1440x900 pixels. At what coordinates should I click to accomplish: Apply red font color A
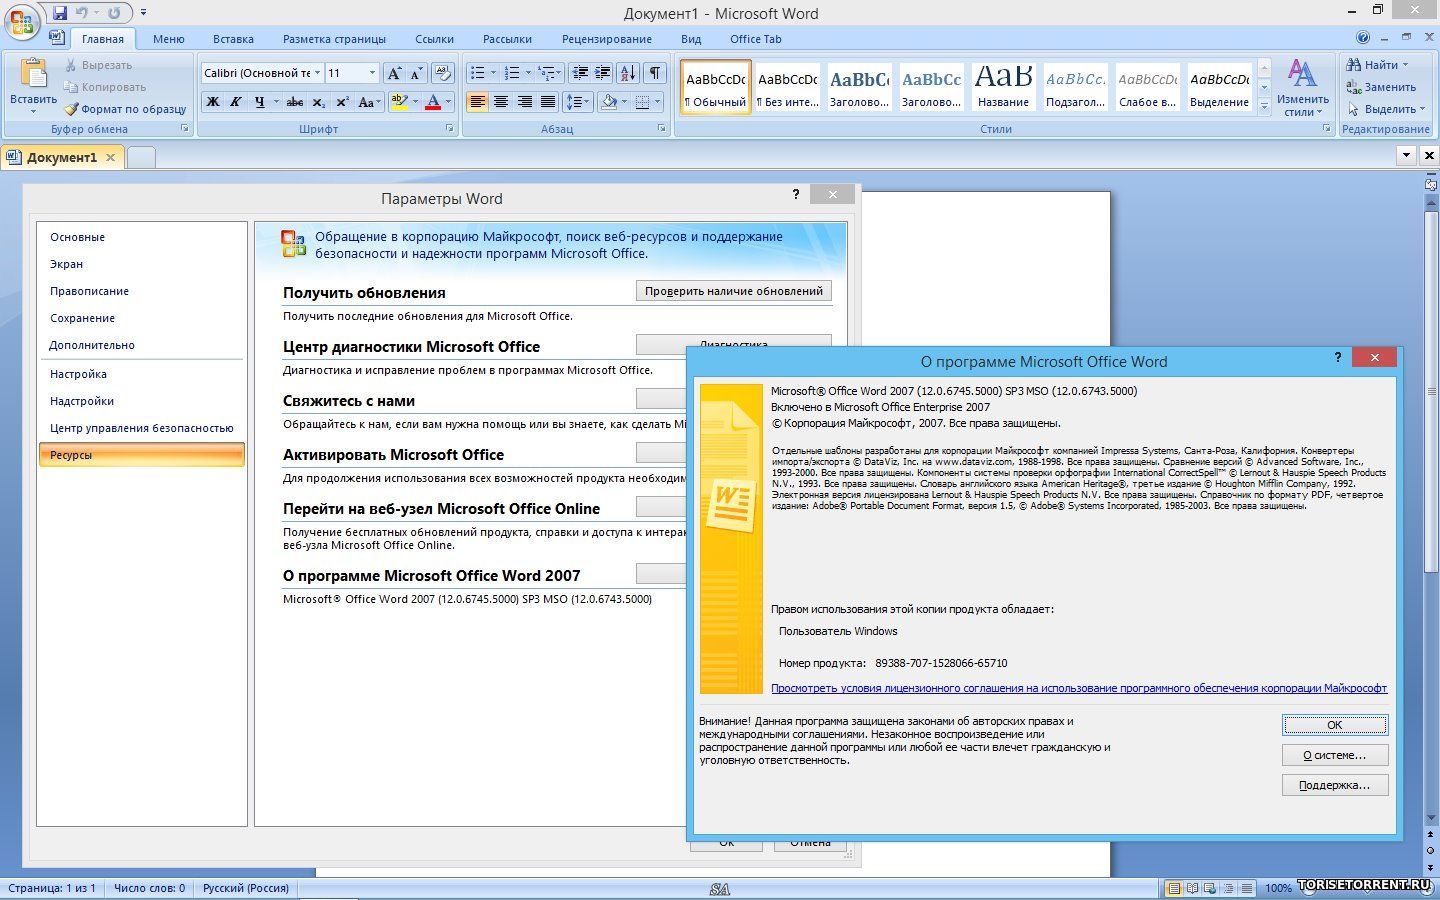click(x=433, y=102)
